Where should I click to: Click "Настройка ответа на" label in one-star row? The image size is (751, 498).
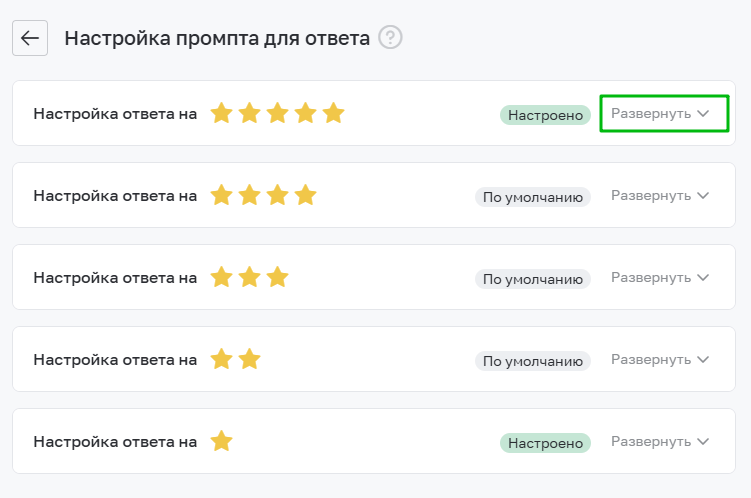[115, 441]
